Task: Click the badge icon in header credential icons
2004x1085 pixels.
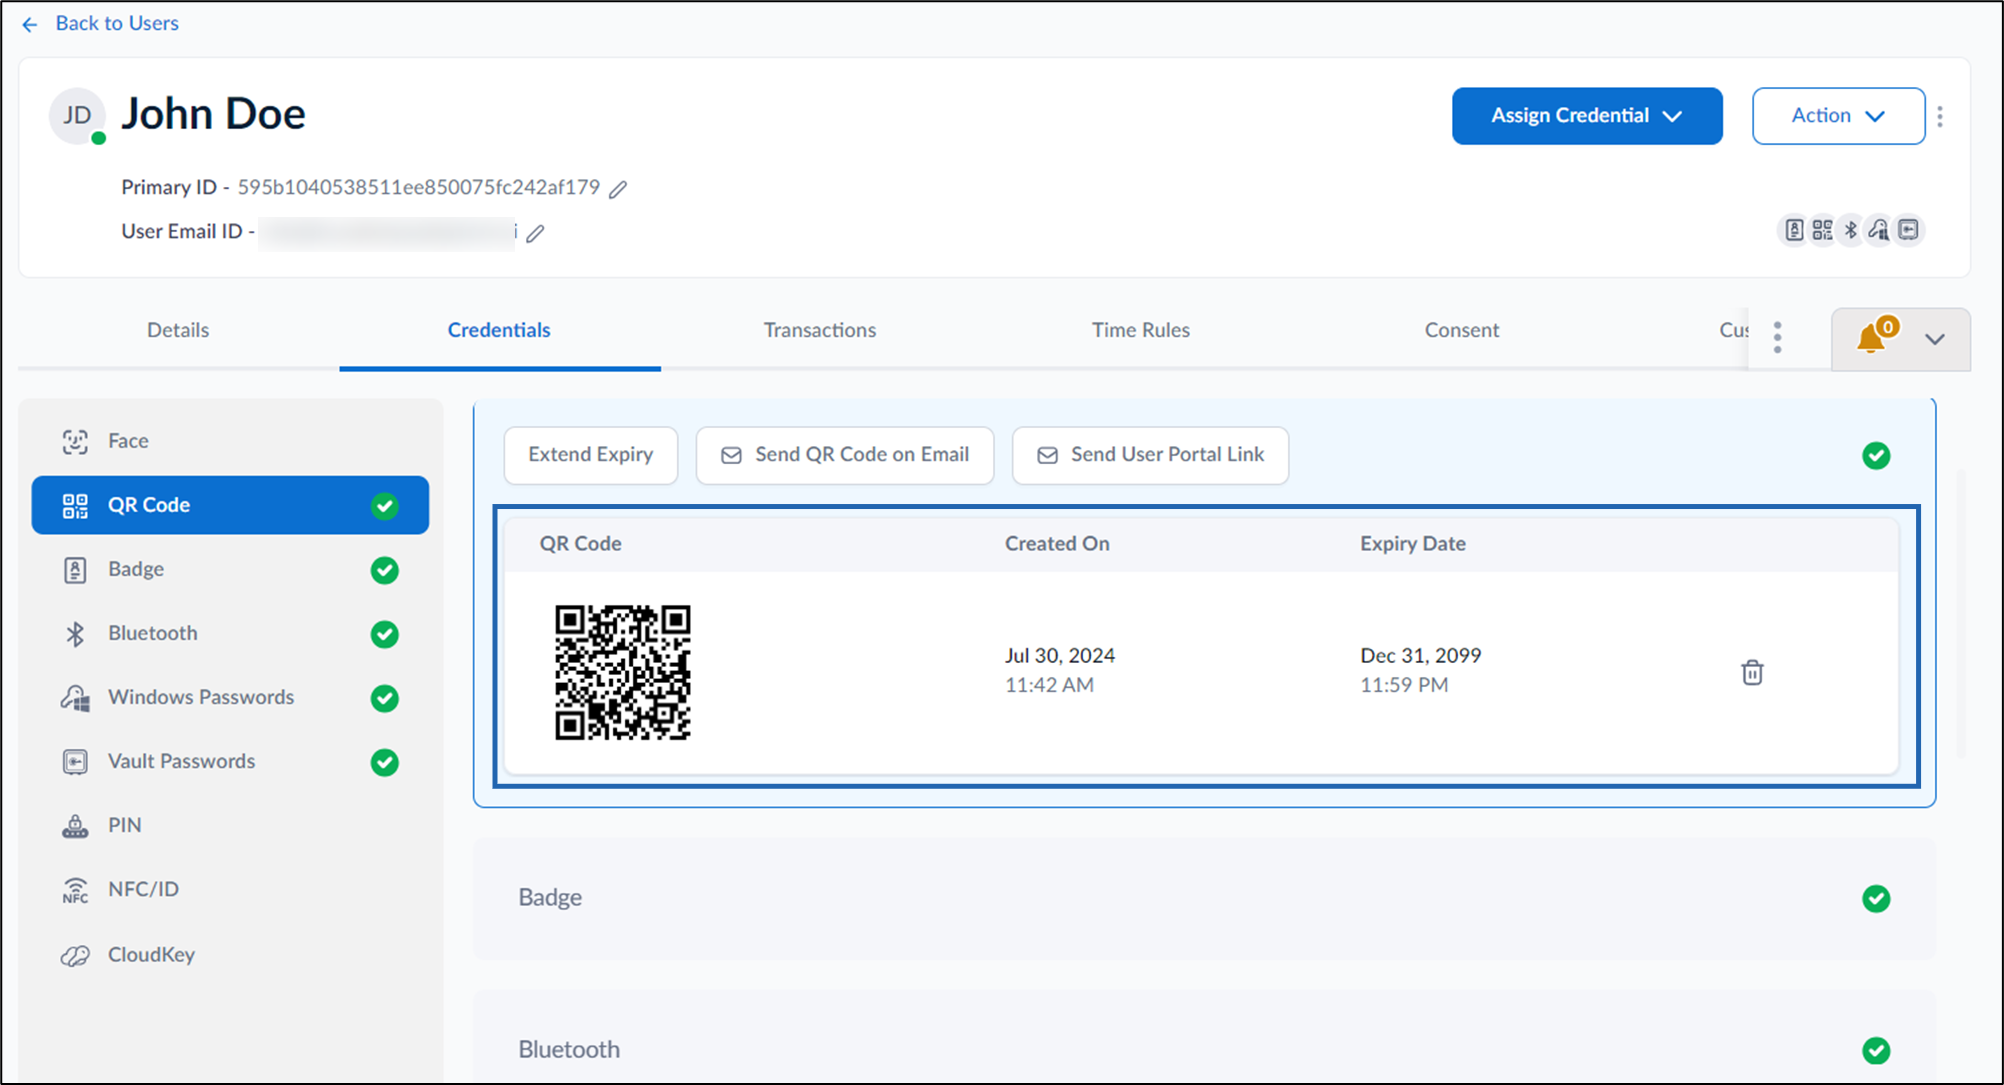Action: click(1794, 230)
